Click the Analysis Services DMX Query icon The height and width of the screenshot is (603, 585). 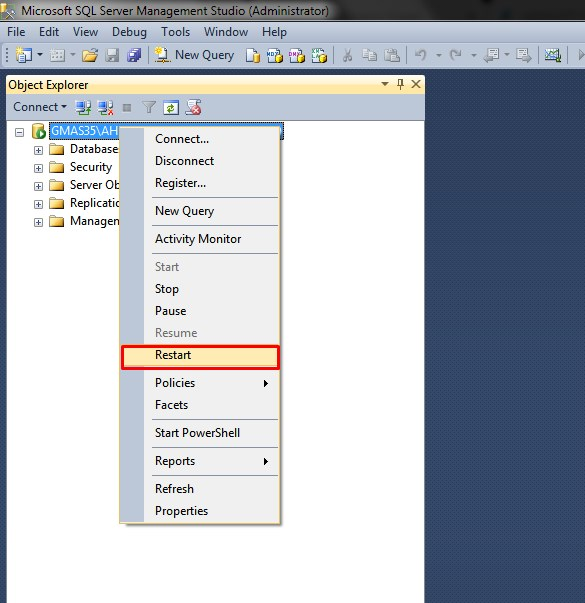pyautogui.click(x=297, y=55)
